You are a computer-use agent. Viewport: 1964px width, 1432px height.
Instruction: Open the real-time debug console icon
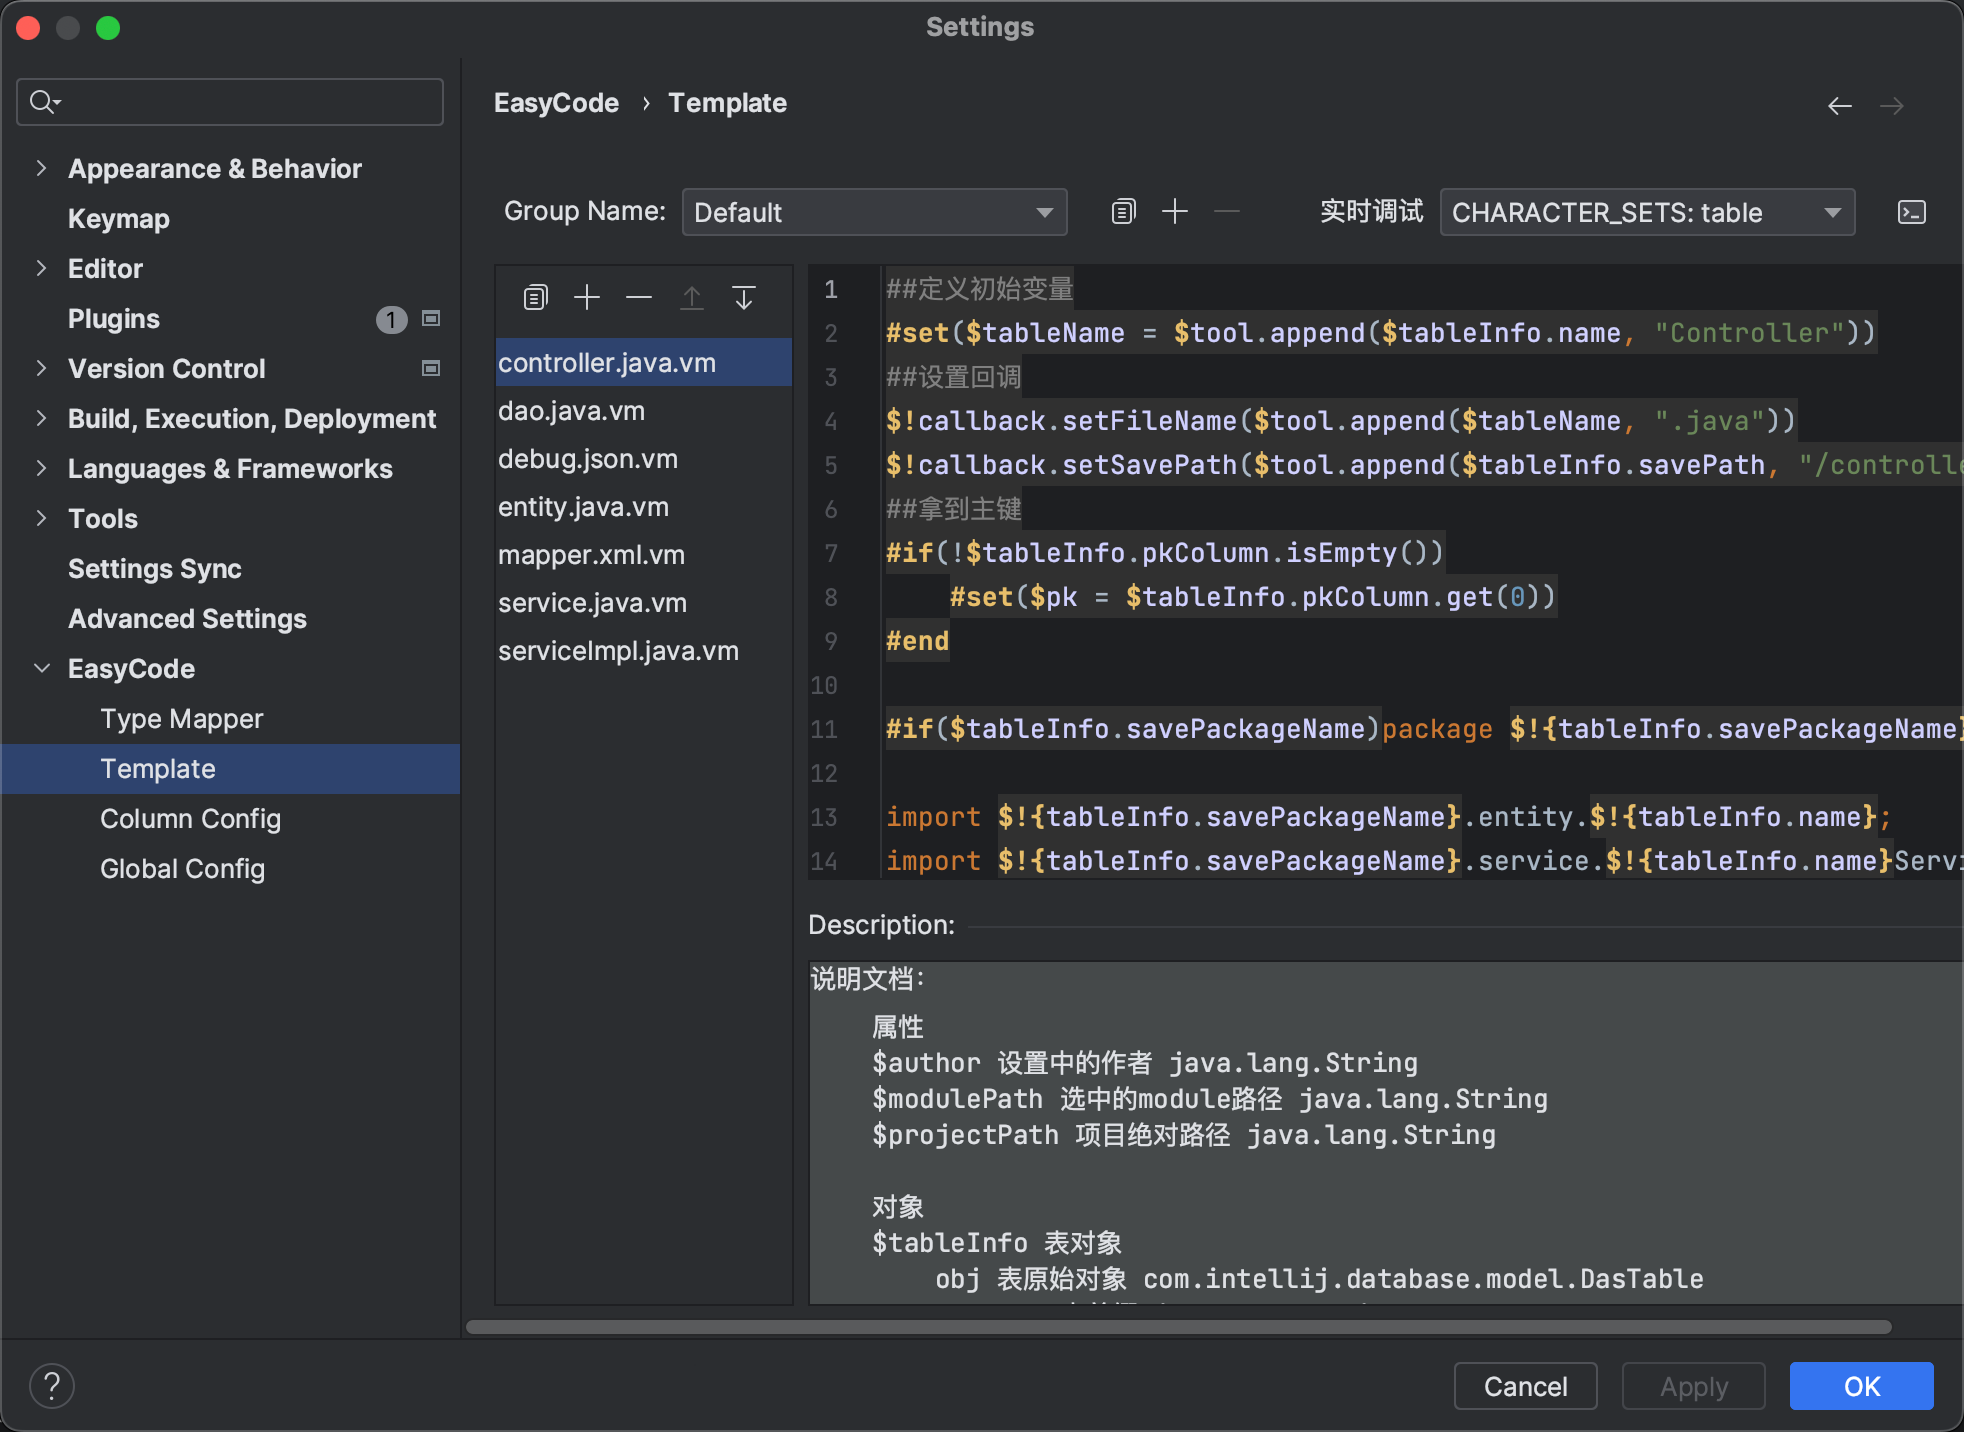click(x=1911, y=212)
